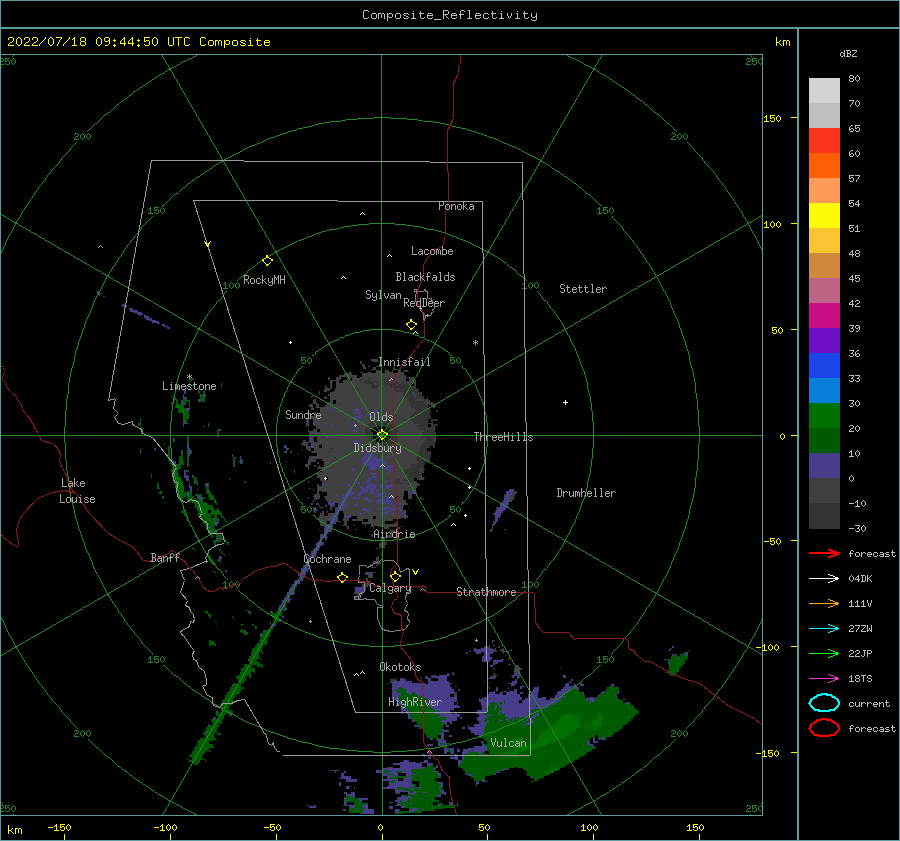Viewport: 900px width, 841px height.
Task: Click the Stettler town label
Action: [x=583, y=289]
